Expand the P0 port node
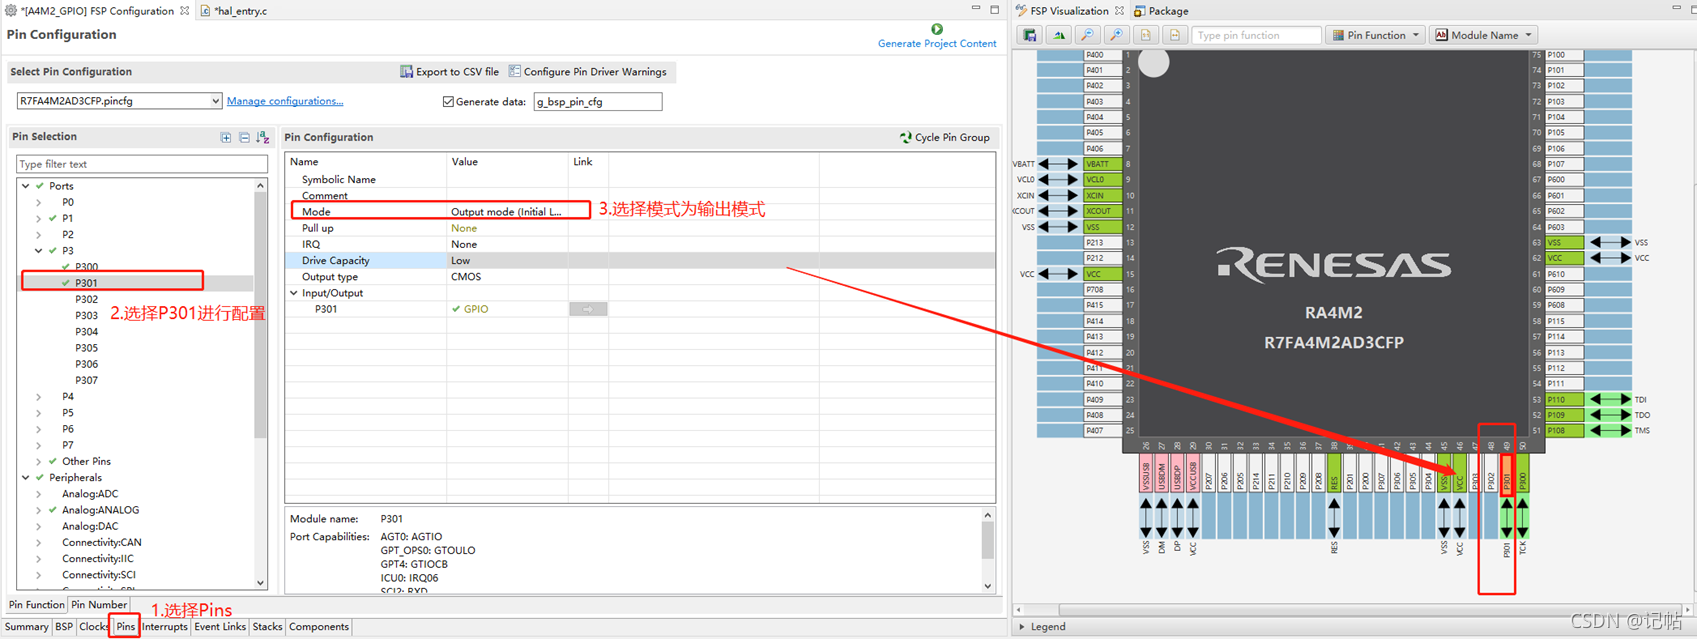The width and height of the screenshot is (1697, 639). 39,202
